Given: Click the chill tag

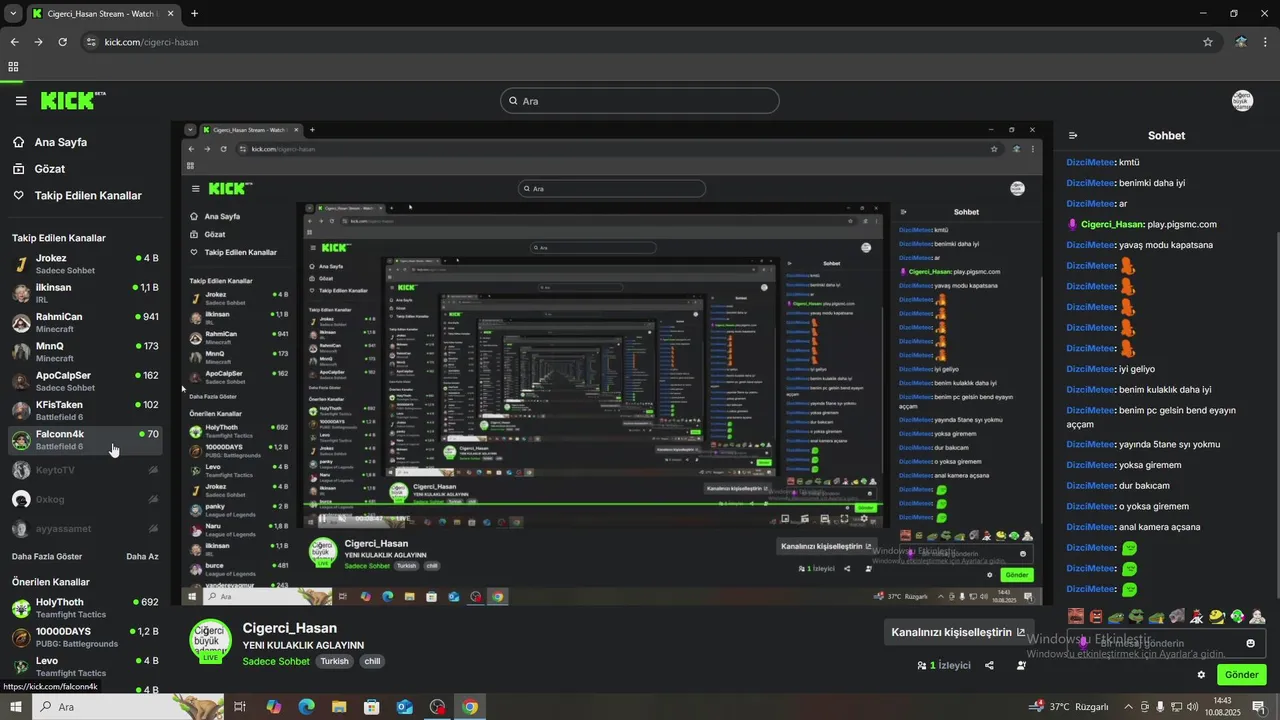Looking at the screenshot, I should (372, 662).
